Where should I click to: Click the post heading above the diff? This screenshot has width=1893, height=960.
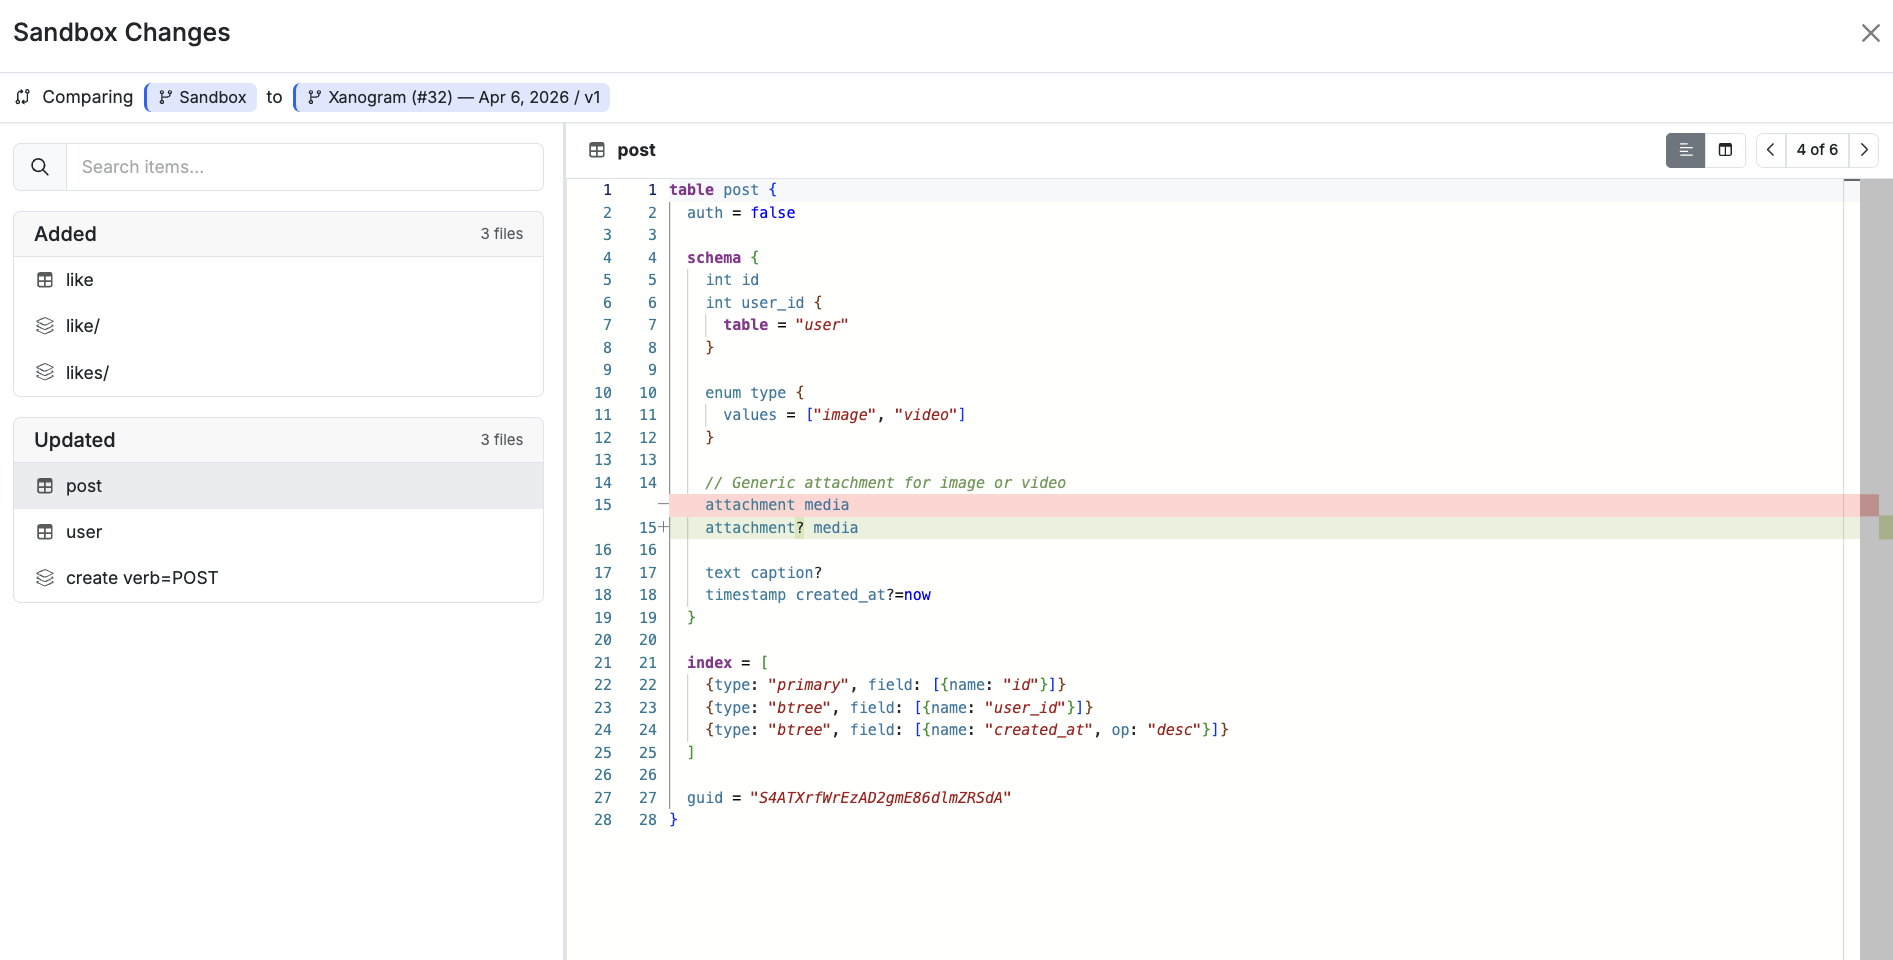tap(636, 150)
